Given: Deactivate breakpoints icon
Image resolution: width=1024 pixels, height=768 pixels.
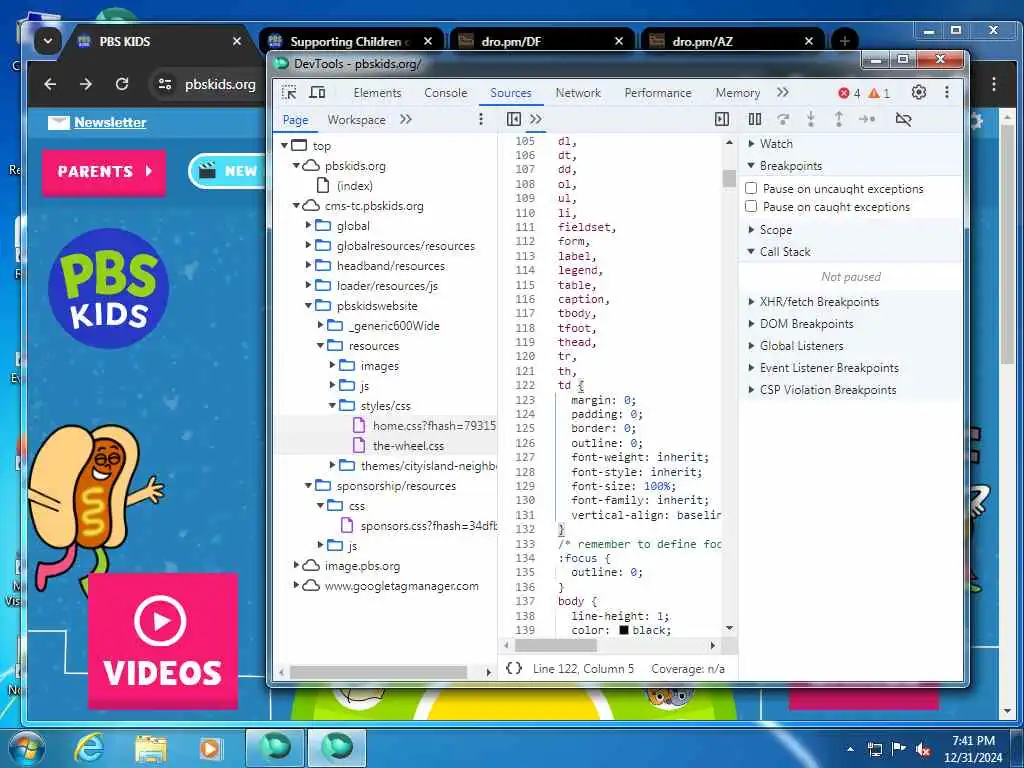Looking at the screenshot, I should coord(904,119).
